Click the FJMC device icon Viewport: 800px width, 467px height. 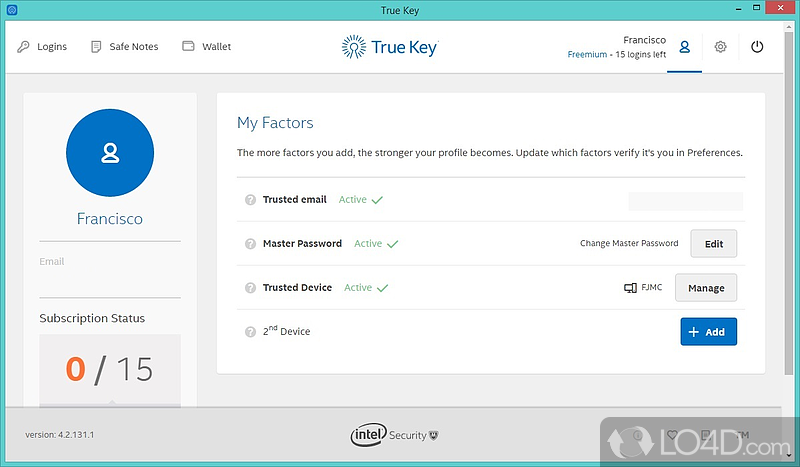click(x=630, y=288)
